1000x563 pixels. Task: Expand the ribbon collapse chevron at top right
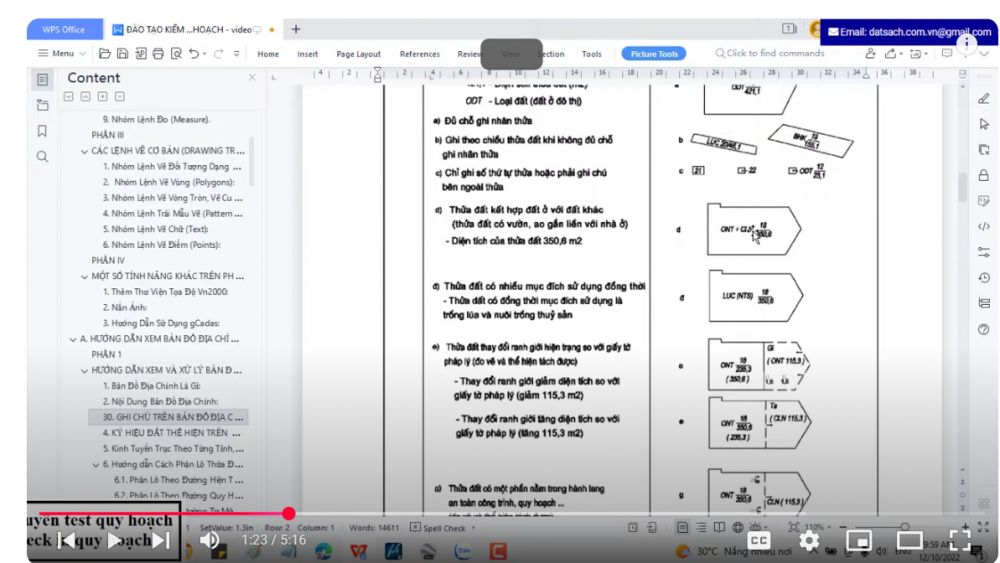tap(984, 54)
